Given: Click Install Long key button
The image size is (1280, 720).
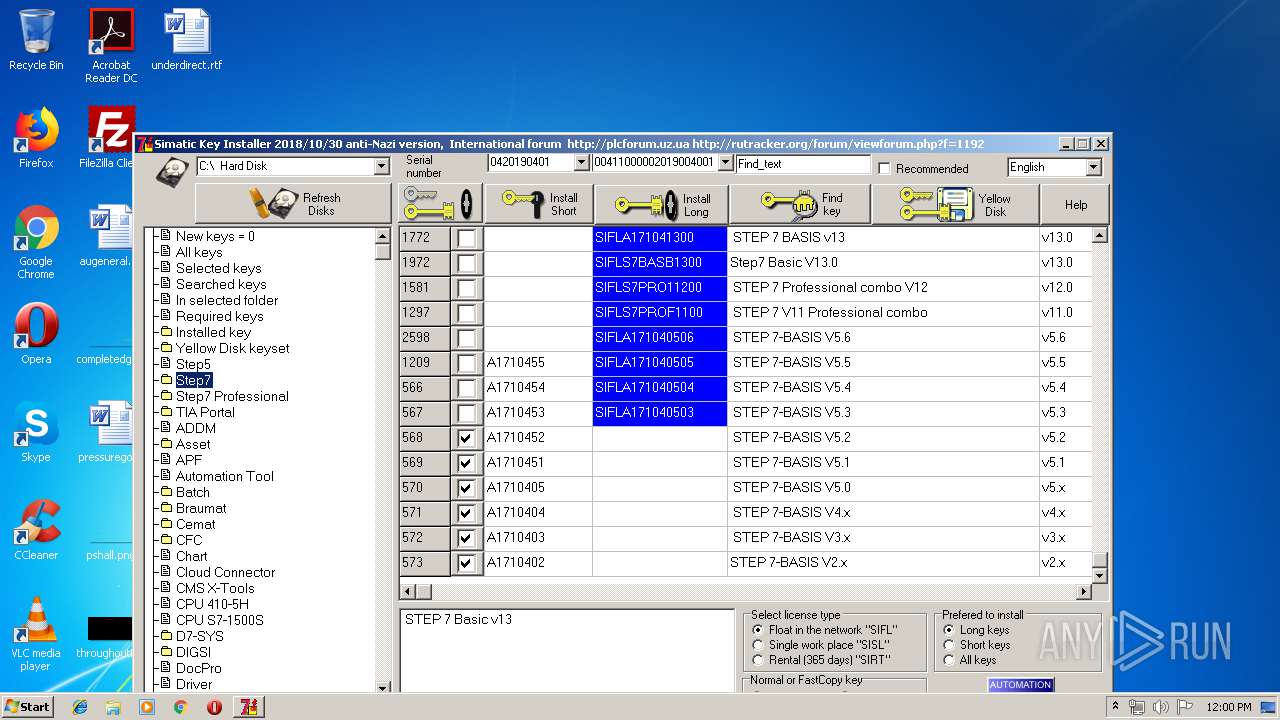Looking at the screenshot, I should pos(661,204).
